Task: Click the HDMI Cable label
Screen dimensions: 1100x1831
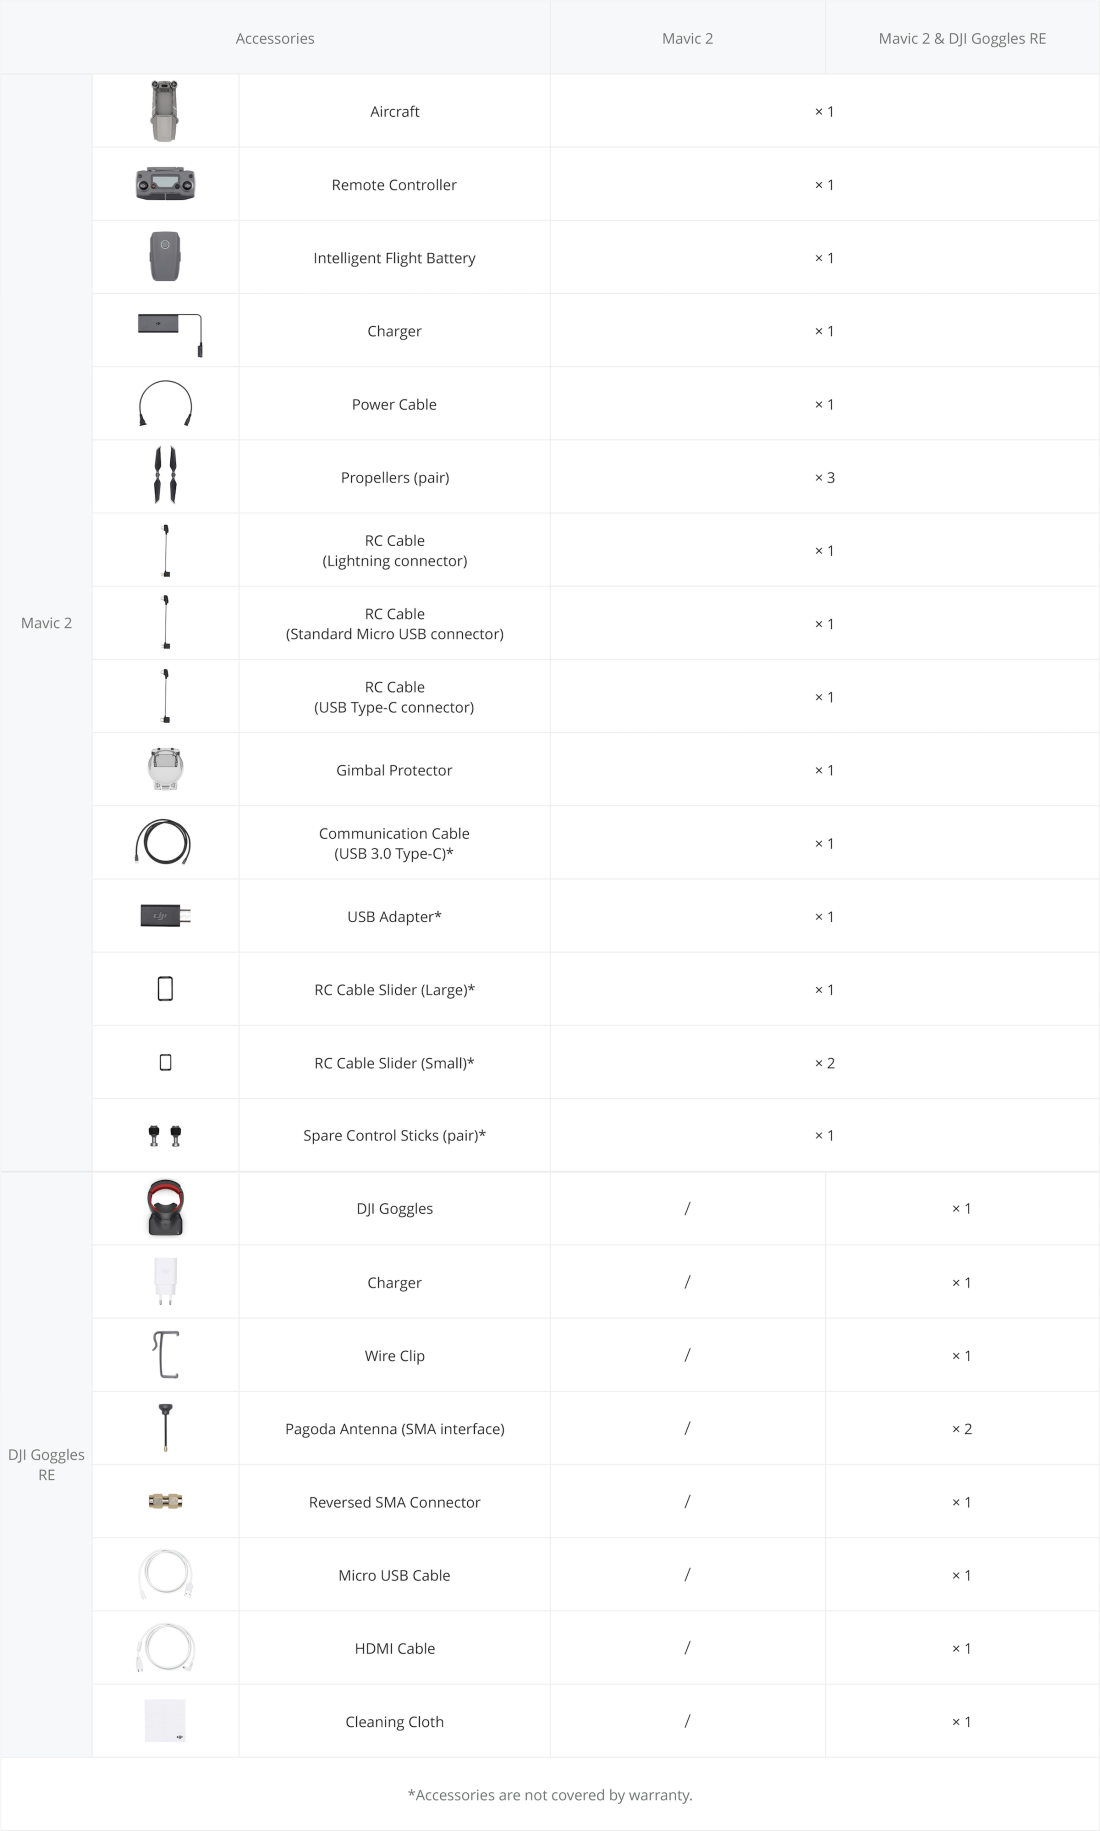Action: tap(394, 1648)
